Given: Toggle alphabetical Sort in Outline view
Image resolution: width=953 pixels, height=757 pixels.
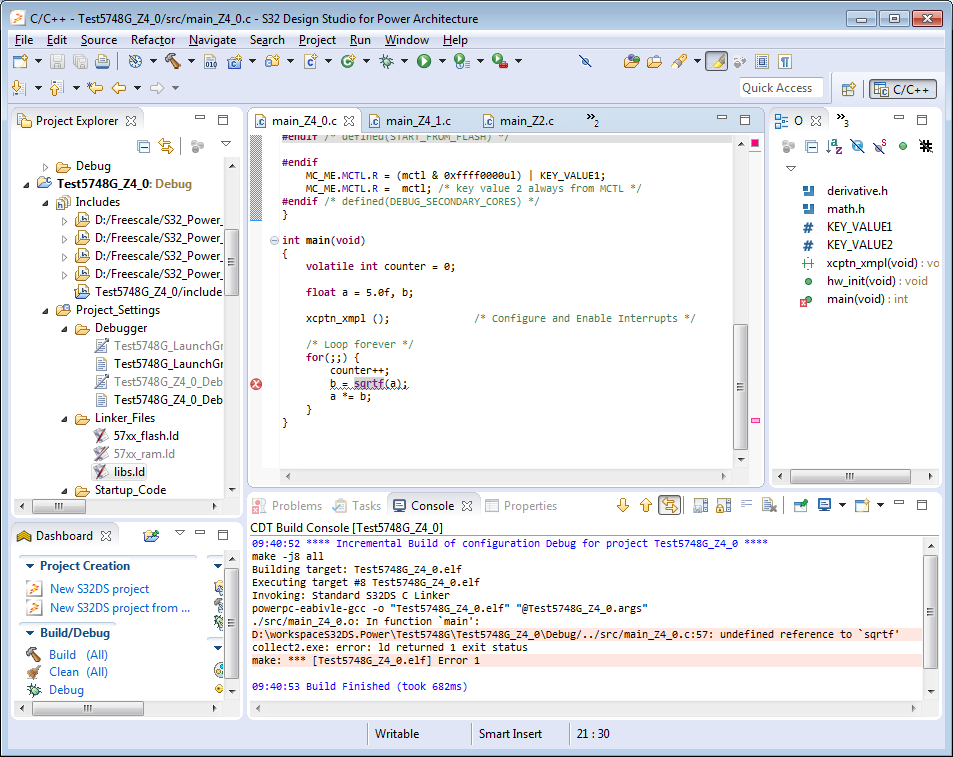Looking at the screenshot, I should [x=835, y=146].
